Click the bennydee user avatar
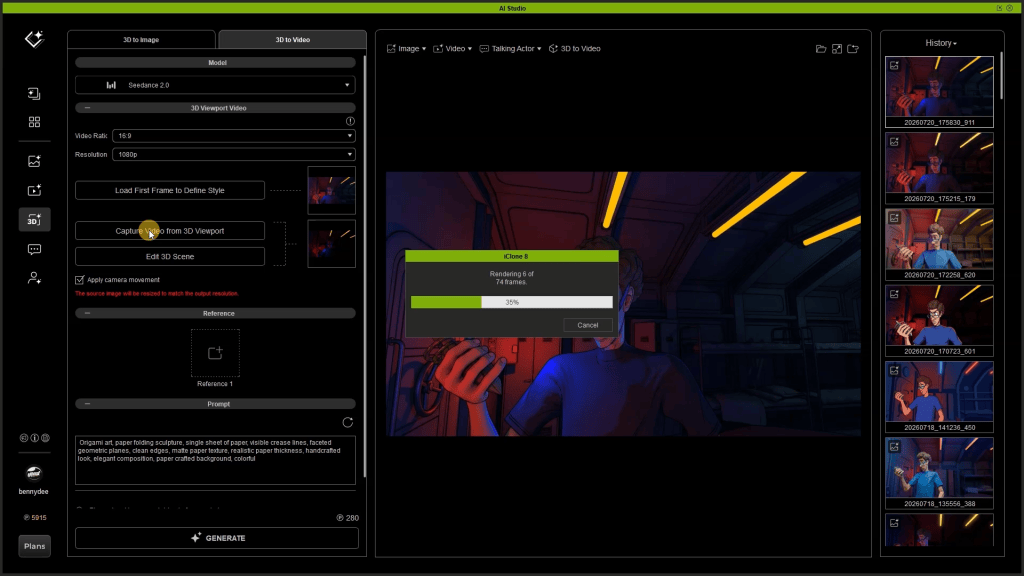1024x576 pixels. pos(34,472)
